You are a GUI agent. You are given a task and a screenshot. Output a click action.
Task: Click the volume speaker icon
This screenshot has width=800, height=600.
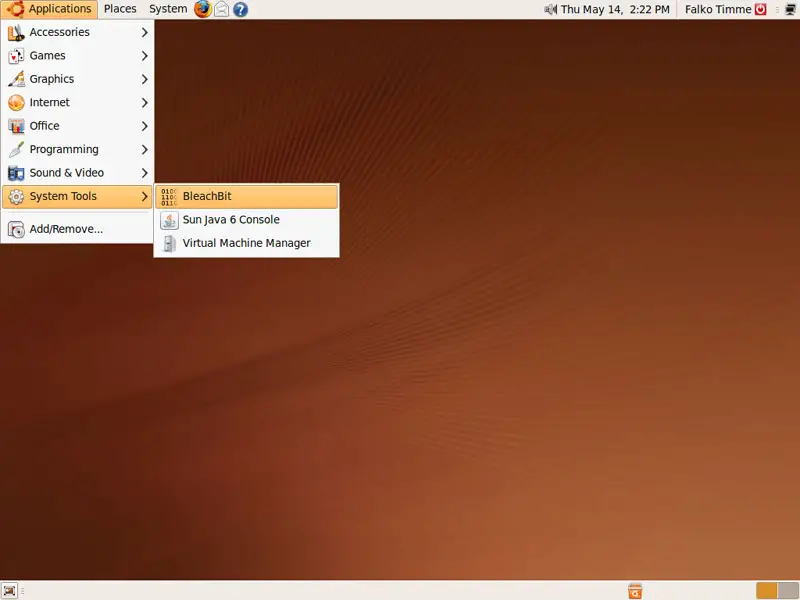pos(551,9)
